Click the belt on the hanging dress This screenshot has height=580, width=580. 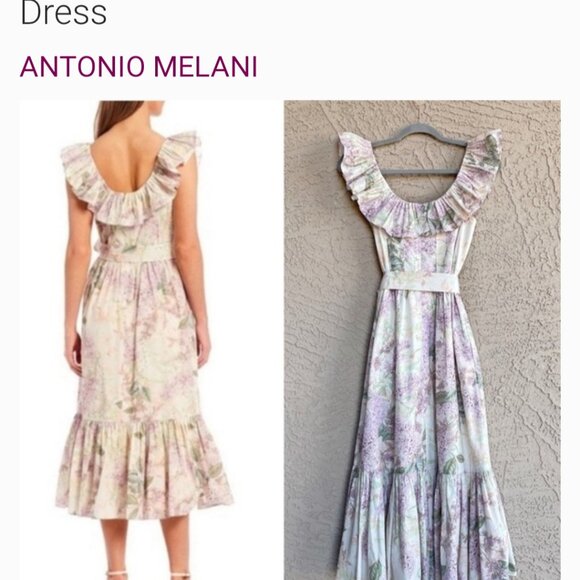click(421, 282)
